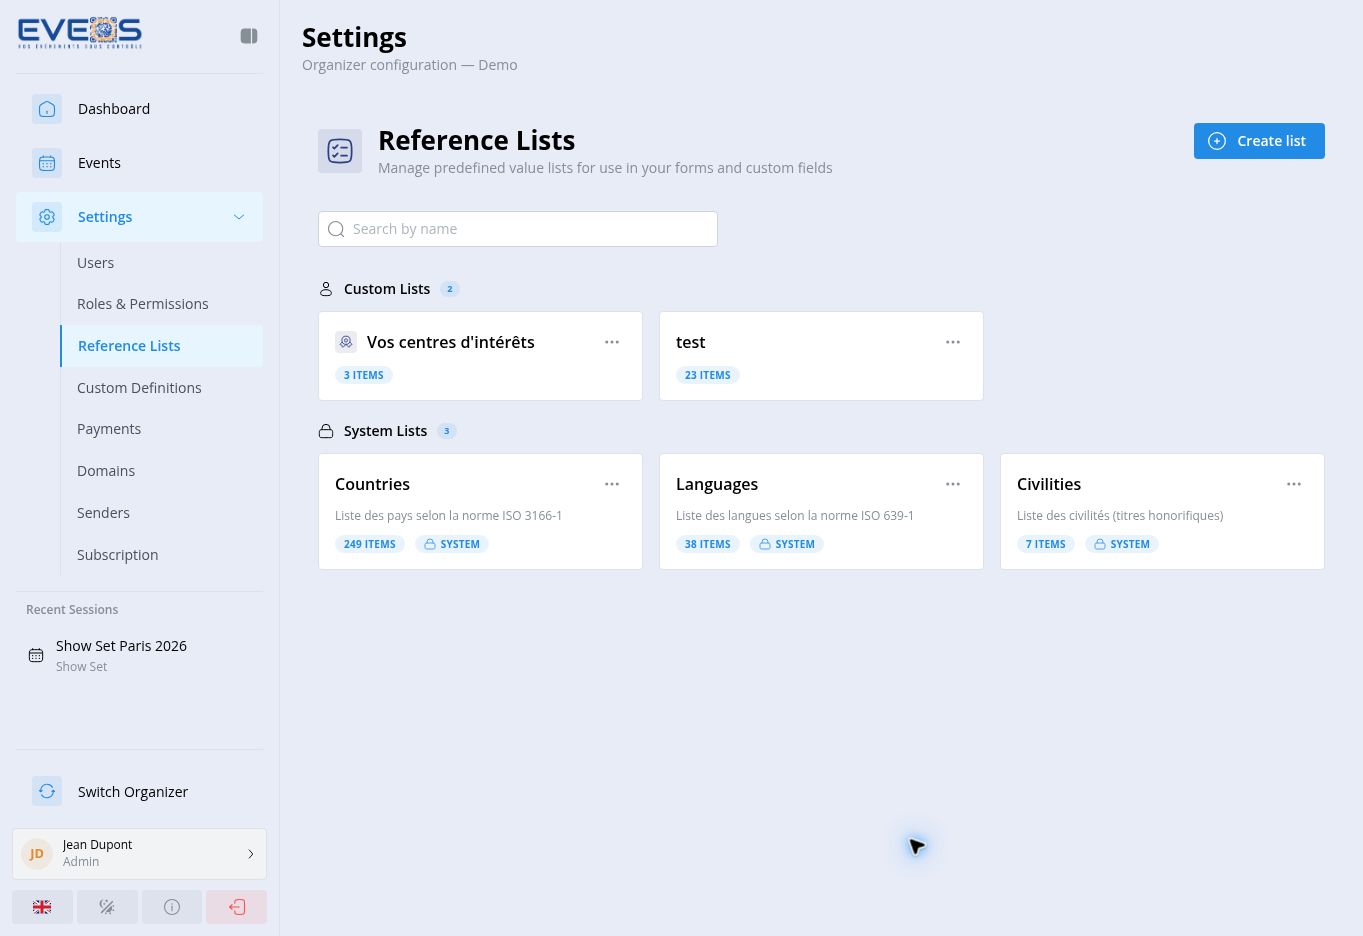Screen dimensions: 1363x936
Task: Click the 249 ITEMS badge
Action: tap(370, 544)
